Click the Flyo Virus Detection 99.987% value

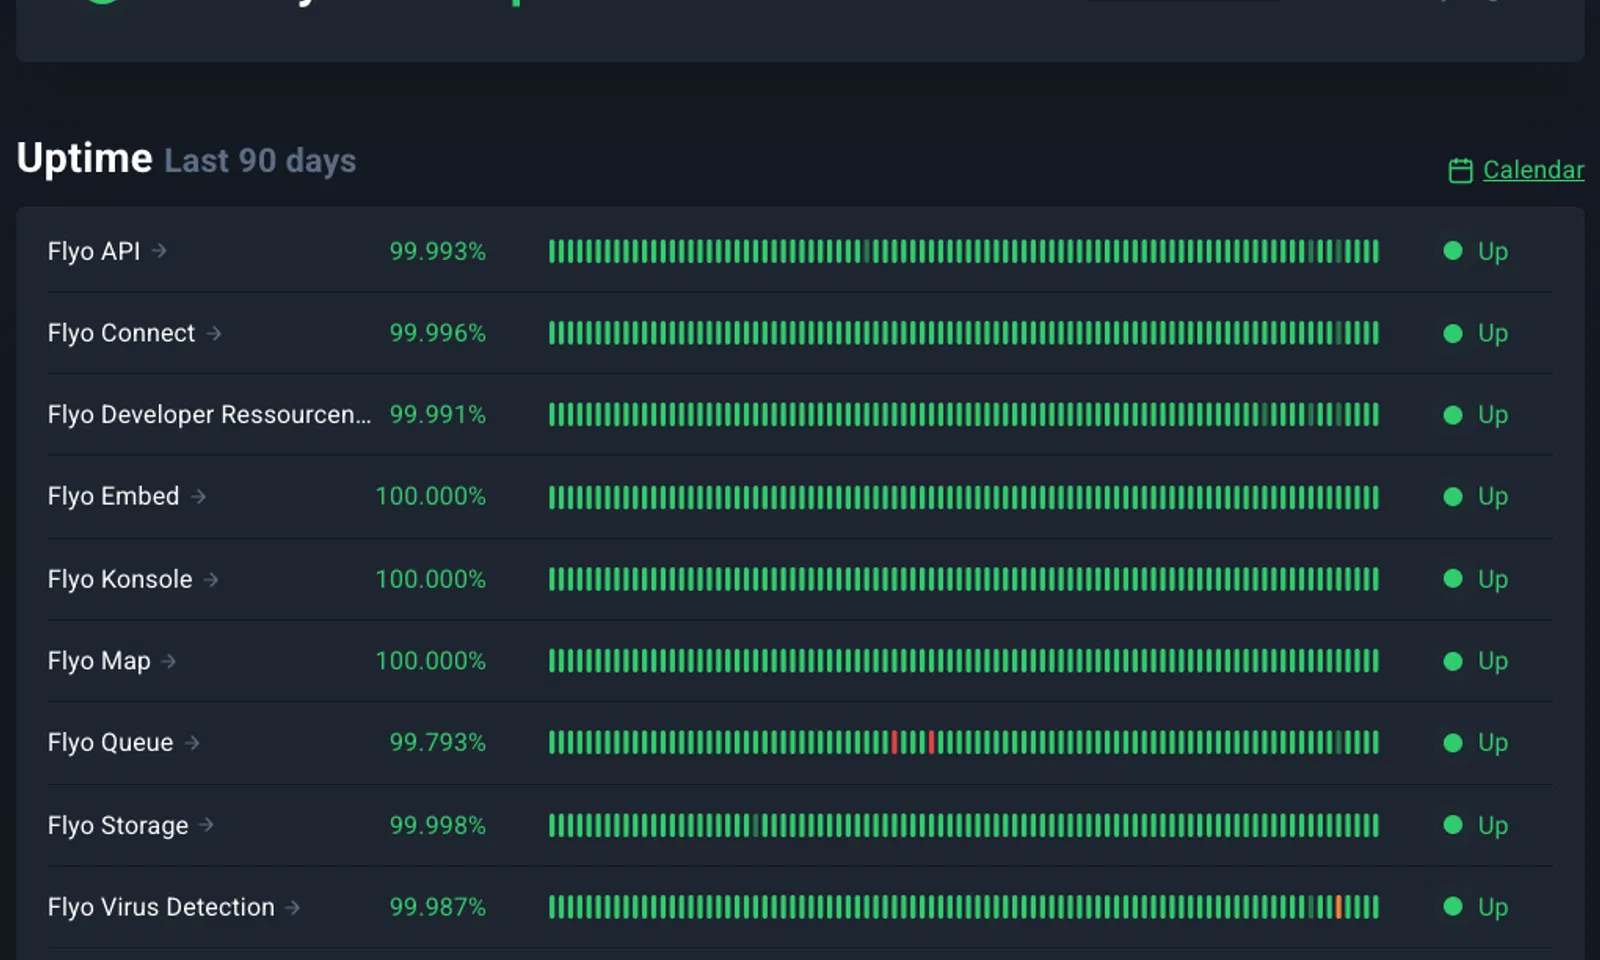pyautogui.click(x=438, y=907)
